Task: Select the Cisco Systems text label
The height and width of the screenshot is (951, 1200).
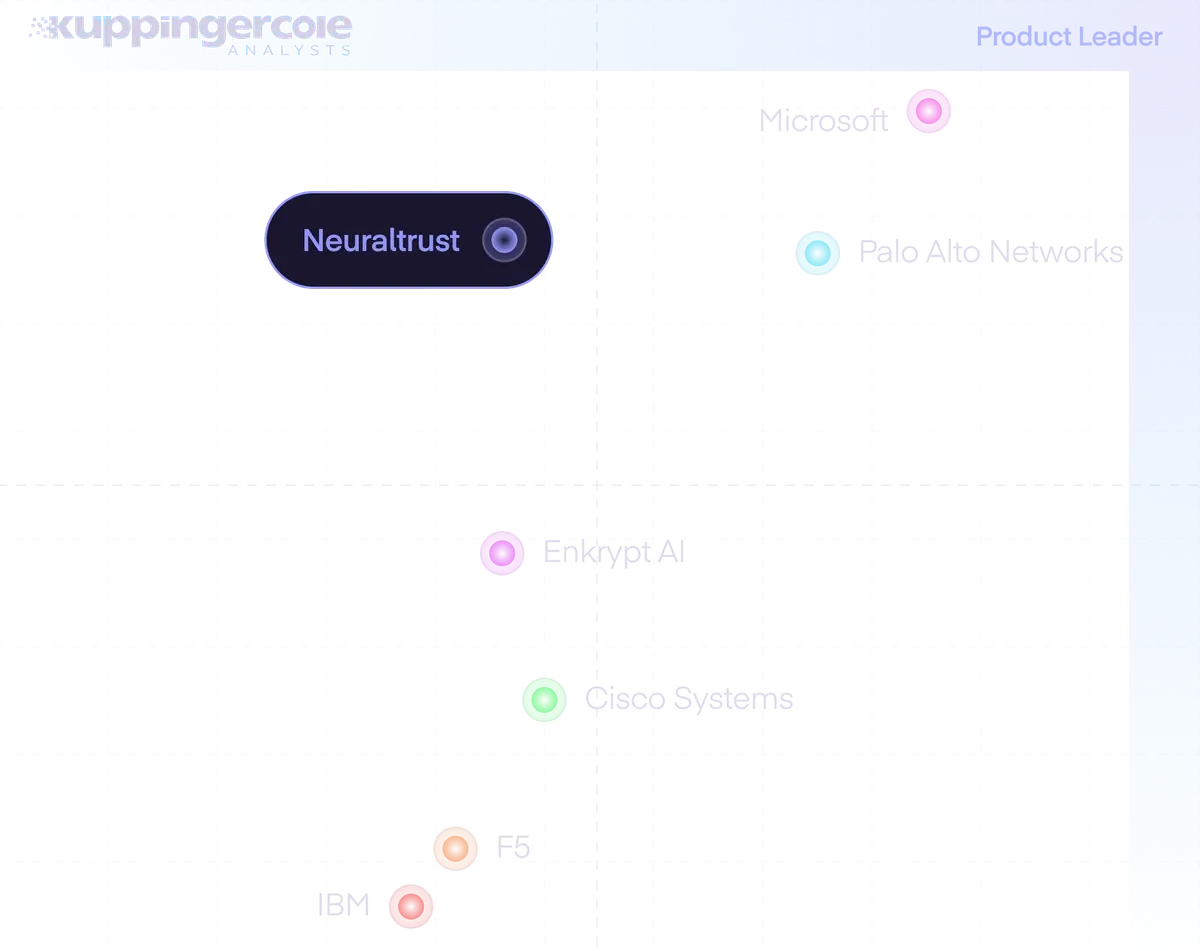Action: coord(689,698)
